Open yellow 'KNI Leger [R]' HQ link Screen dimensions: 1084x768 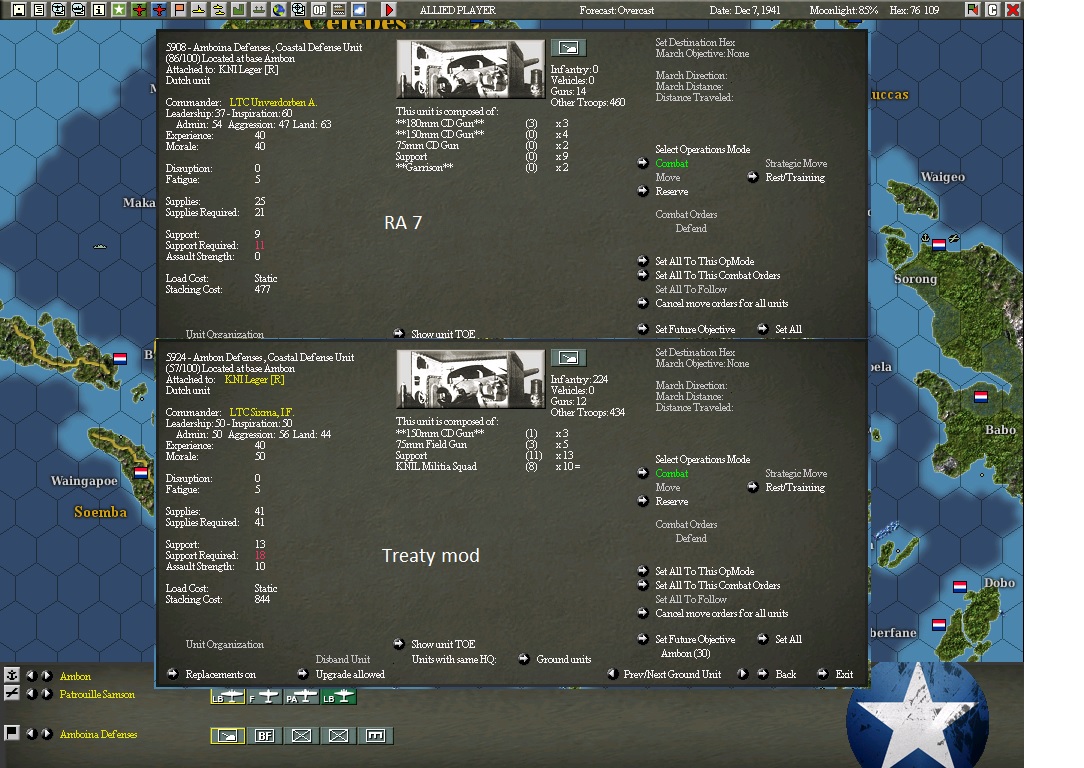[254, 380]
